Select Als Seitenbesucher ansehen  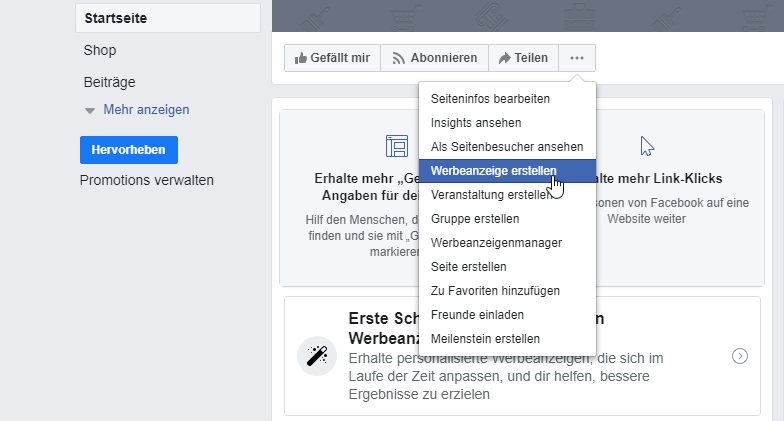[507, 146]
